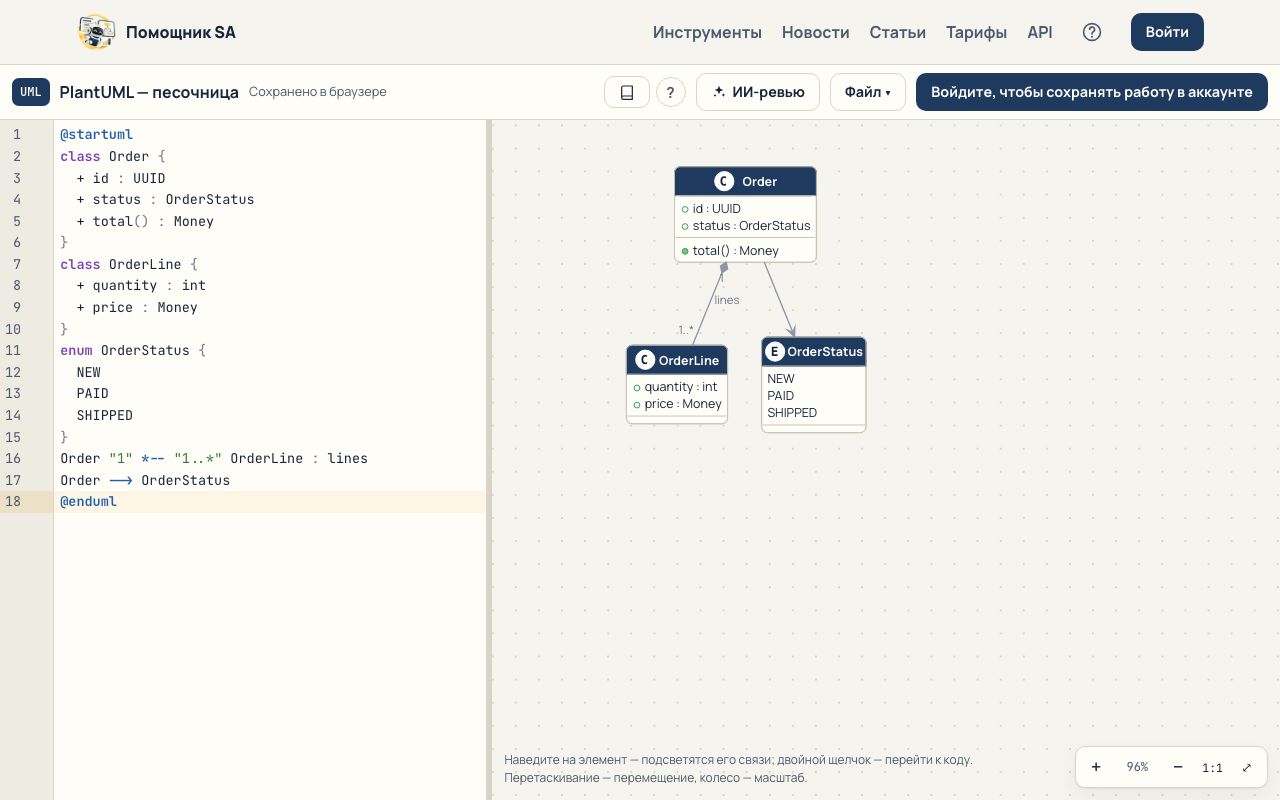Click the Войти login button
1280x800 pixels.
click(1167, 32)
